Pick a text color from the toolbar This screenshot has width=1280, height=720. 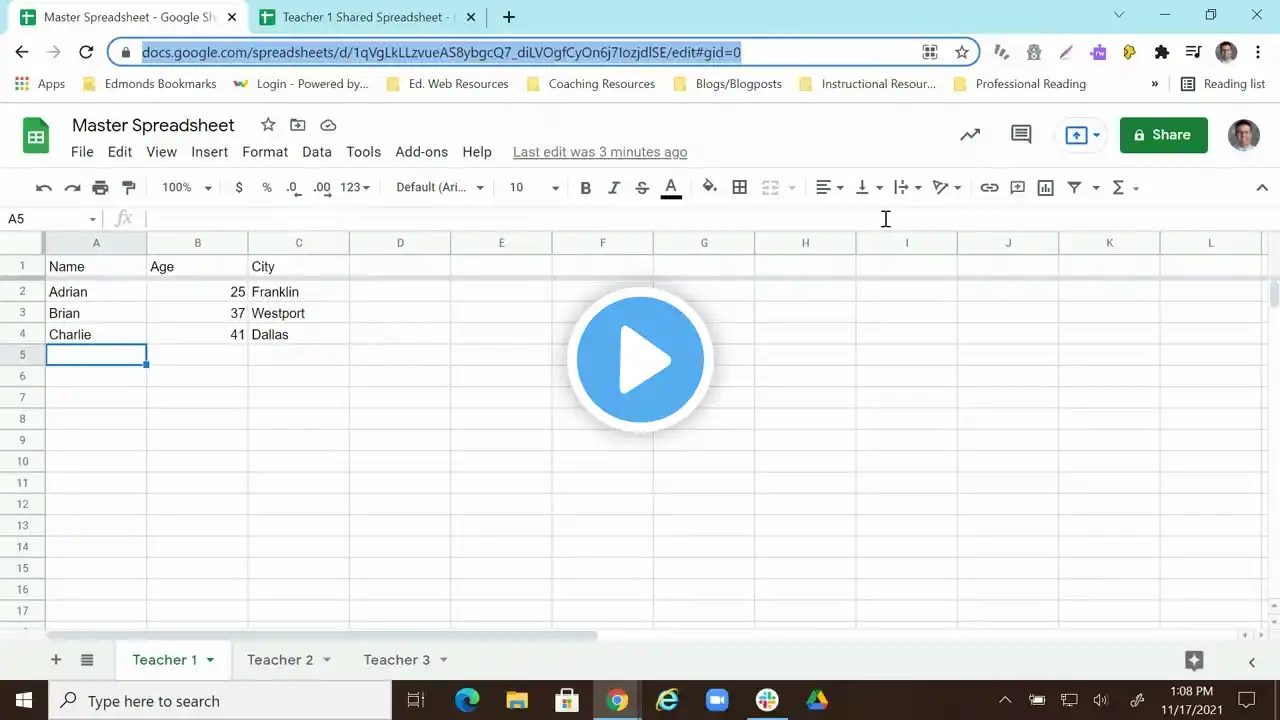(671, 187)
